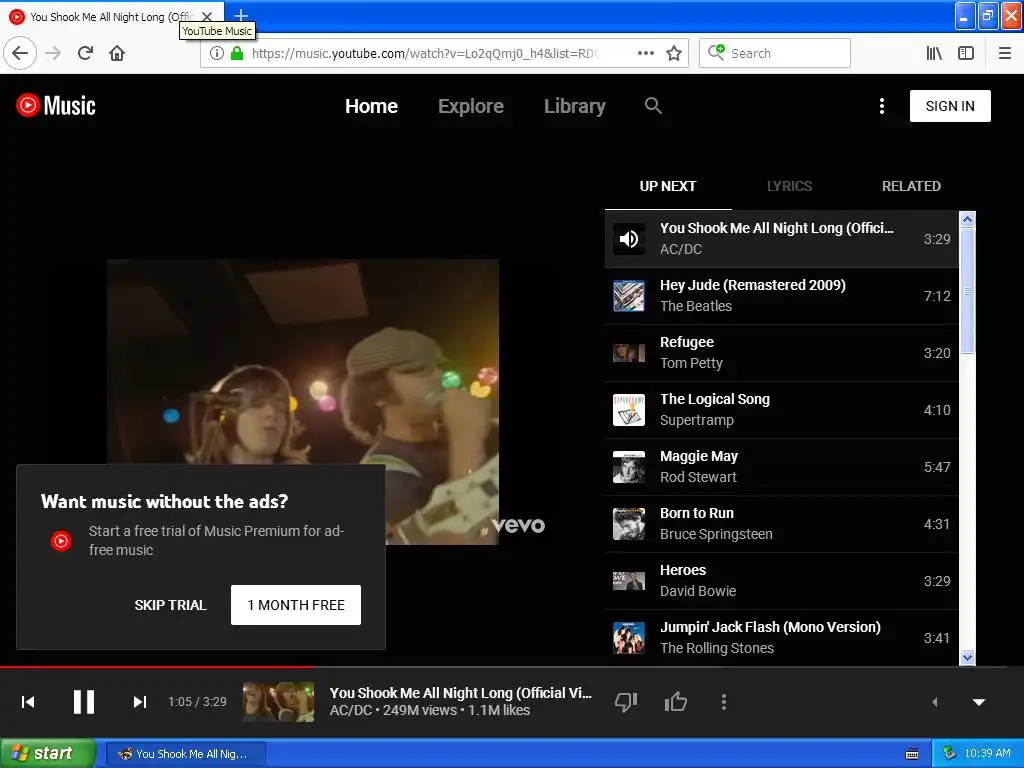1024x768 pixels.
Task: Select the Lyrics tab
Action: point(790,186)
